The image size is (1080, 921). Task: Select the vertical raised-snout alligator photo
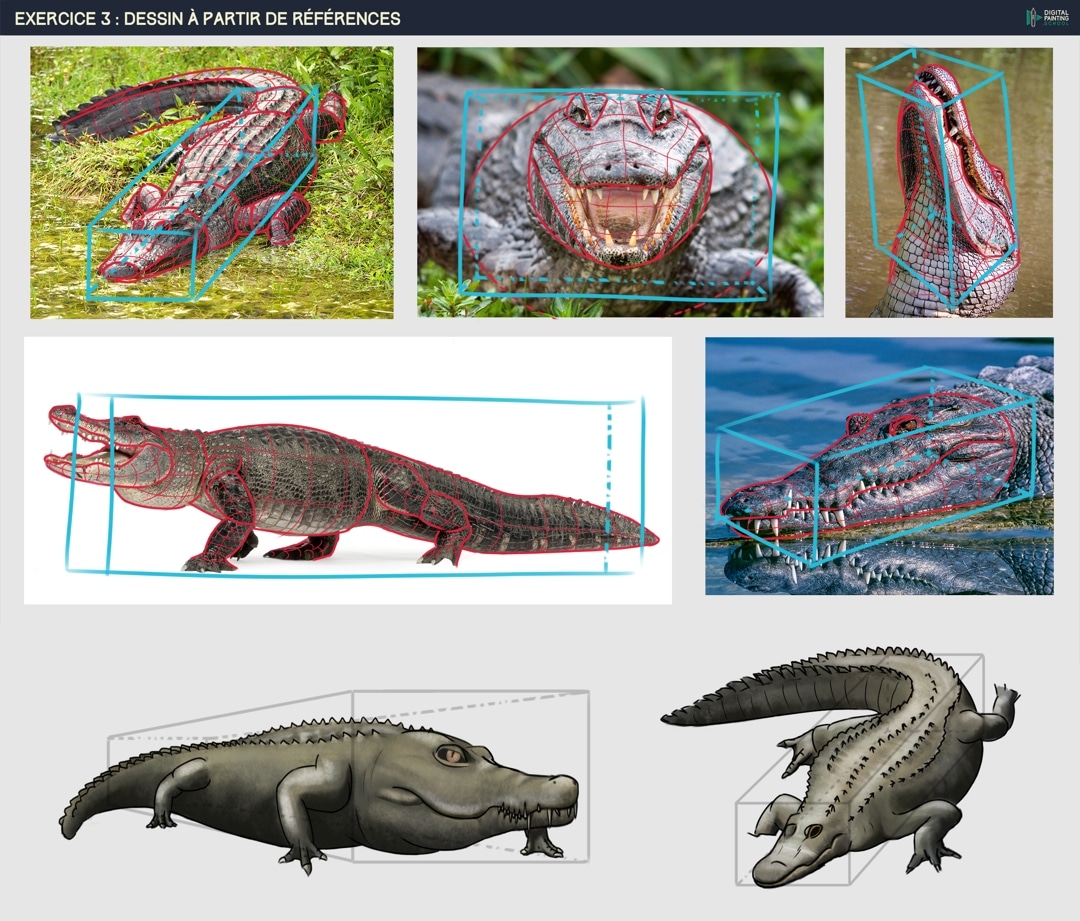click(948, 182)
